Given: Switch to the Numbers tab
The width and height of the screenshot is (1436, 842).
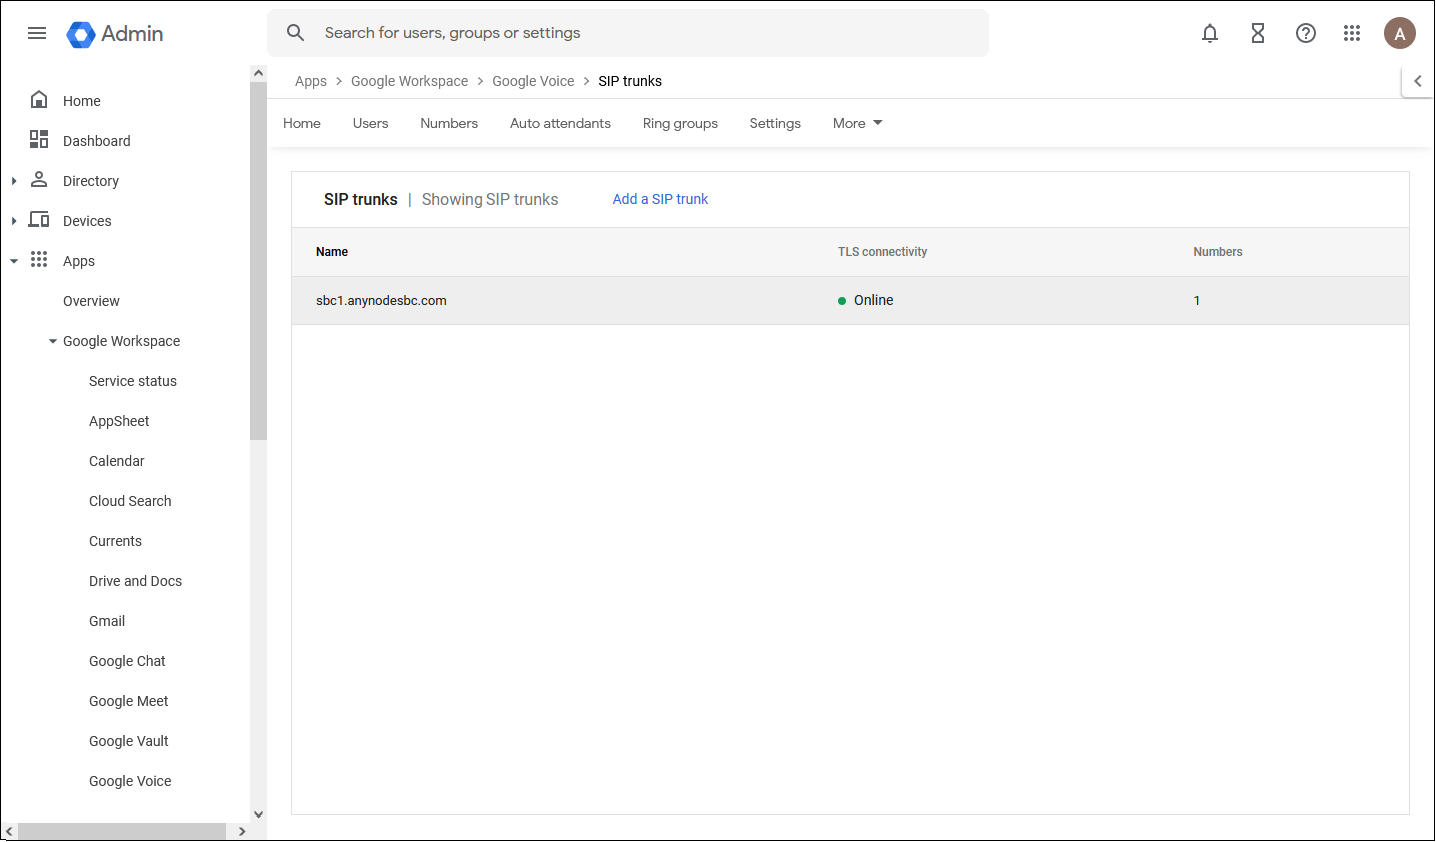Looking at the screenshot, I should [449, 123].
